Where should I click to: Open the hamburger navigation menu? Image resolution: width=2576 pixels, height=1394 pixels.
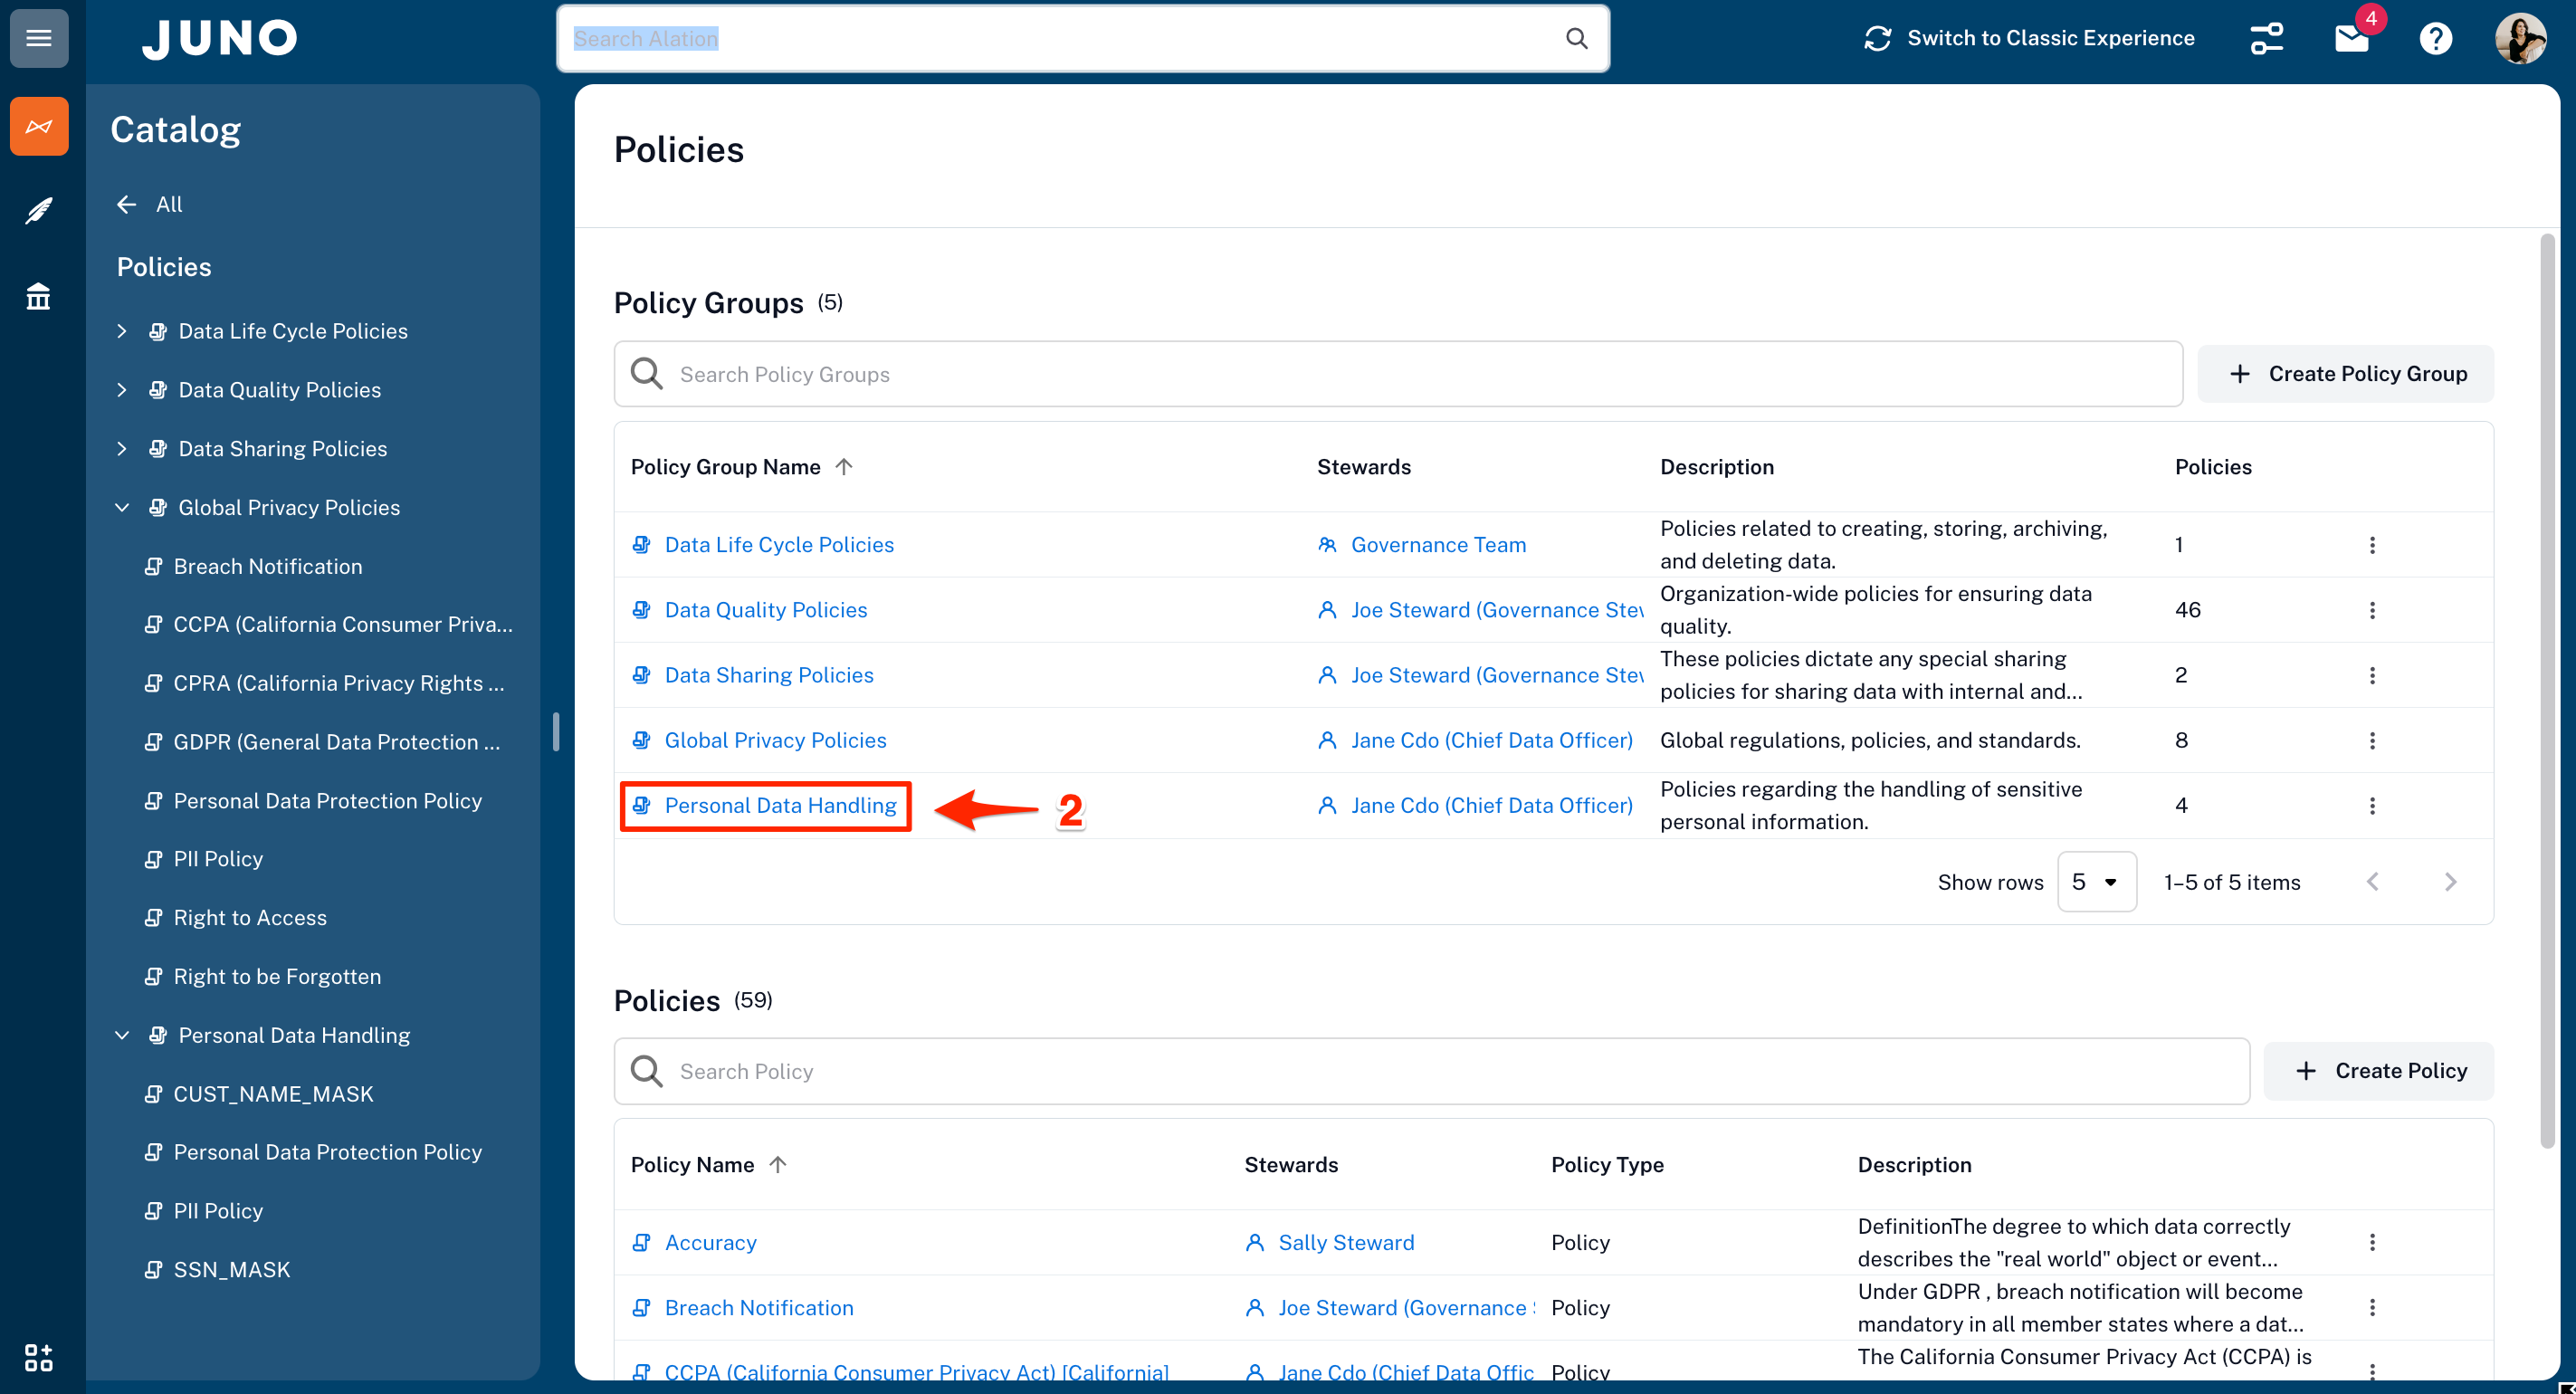(39, 38)
